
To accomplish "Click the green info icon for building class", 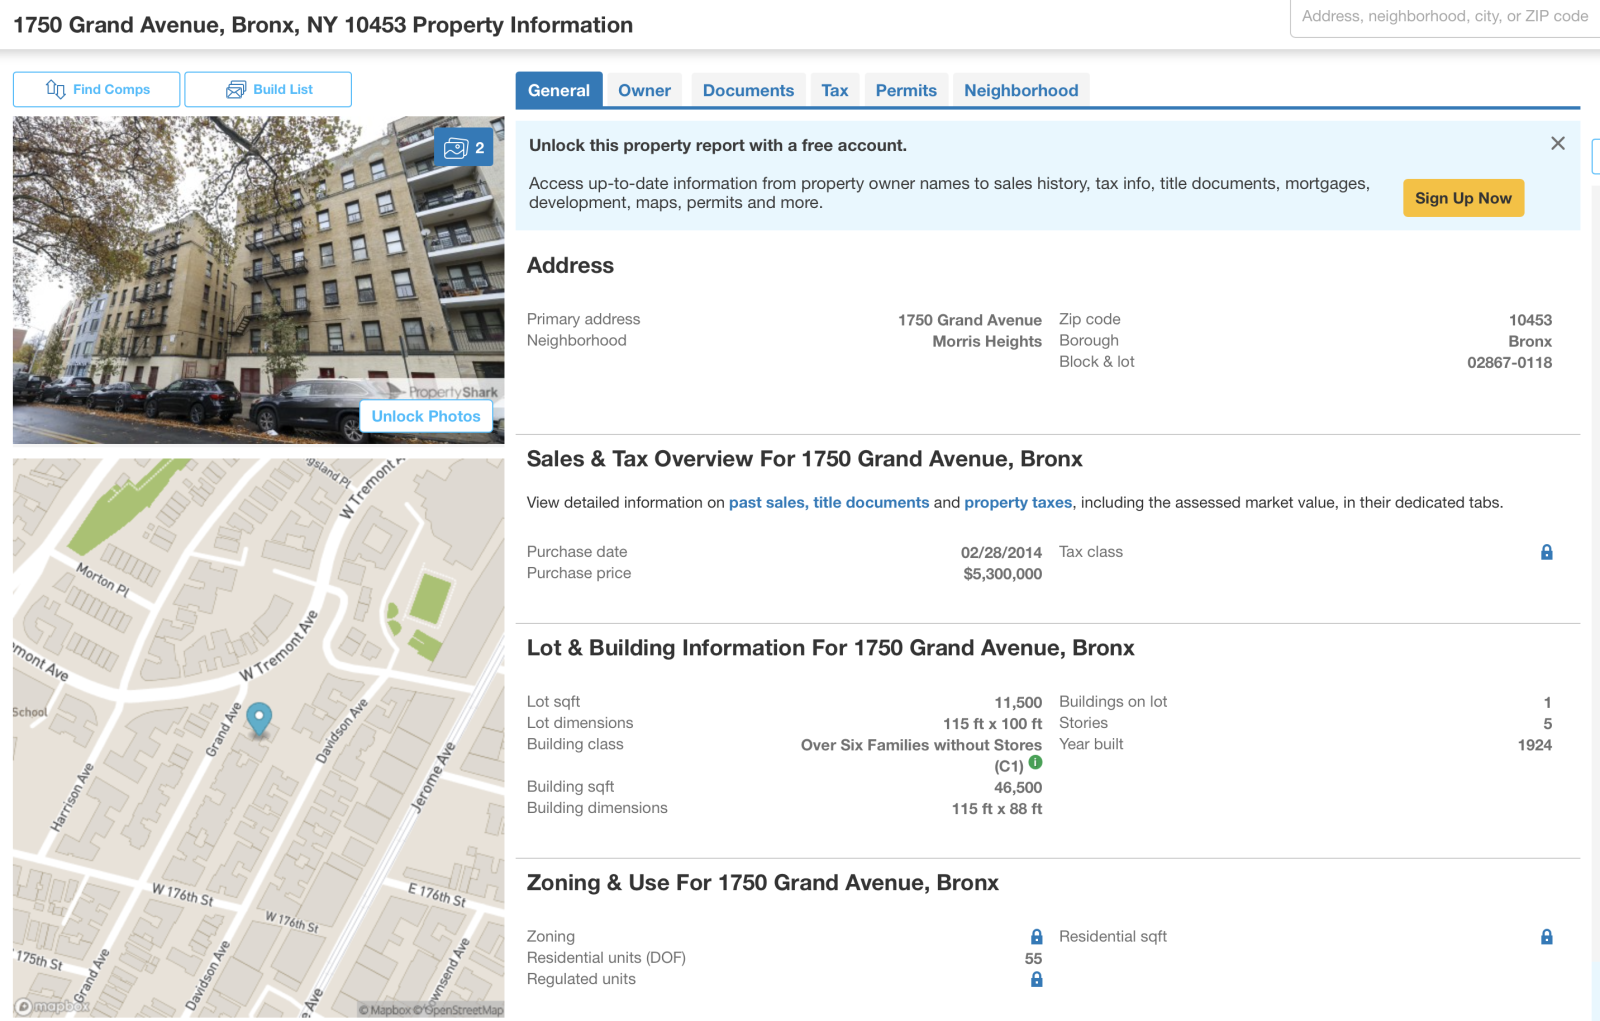I will coord(1035,763).
